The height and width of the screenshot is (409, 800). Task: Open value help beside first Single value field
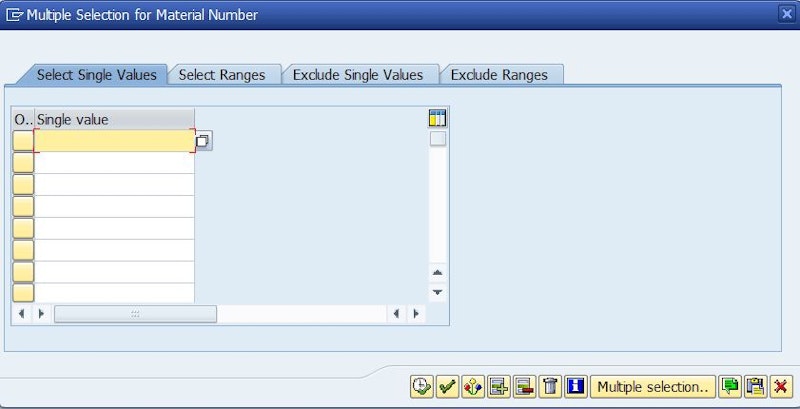pyautogui.click(x=203, y=141)
